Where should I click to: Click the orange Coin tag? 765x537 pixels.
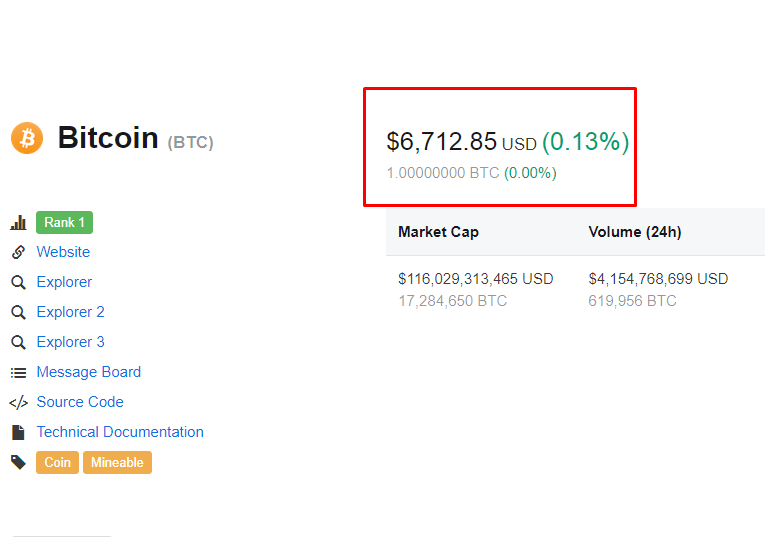point(57,462)
